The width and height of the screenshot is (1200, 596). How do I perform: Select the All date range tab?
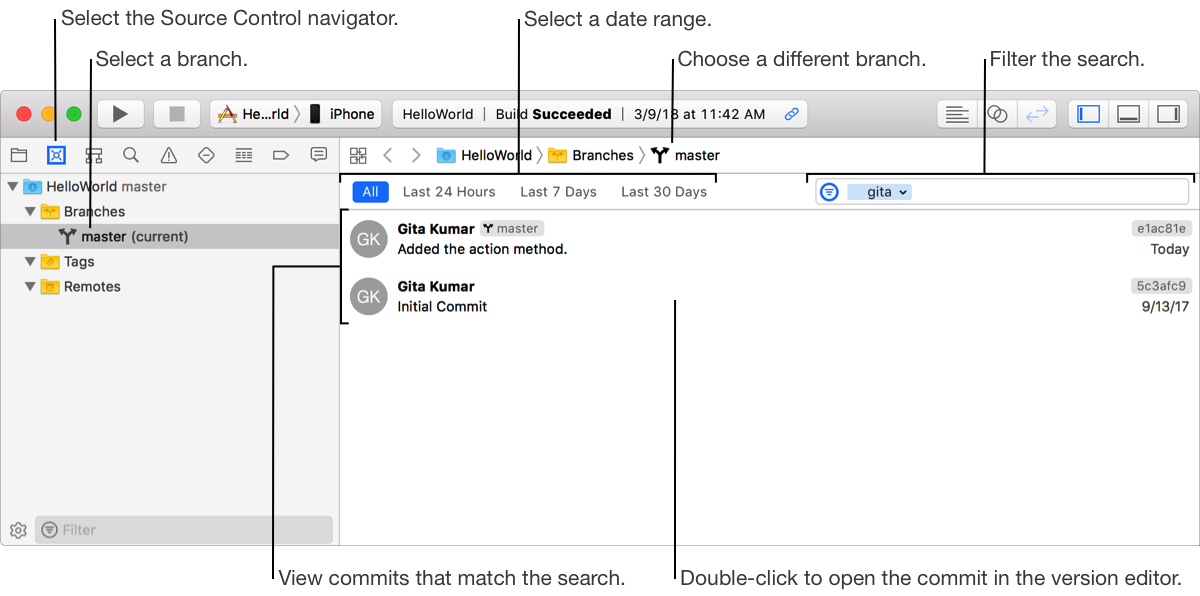point(370,192)
